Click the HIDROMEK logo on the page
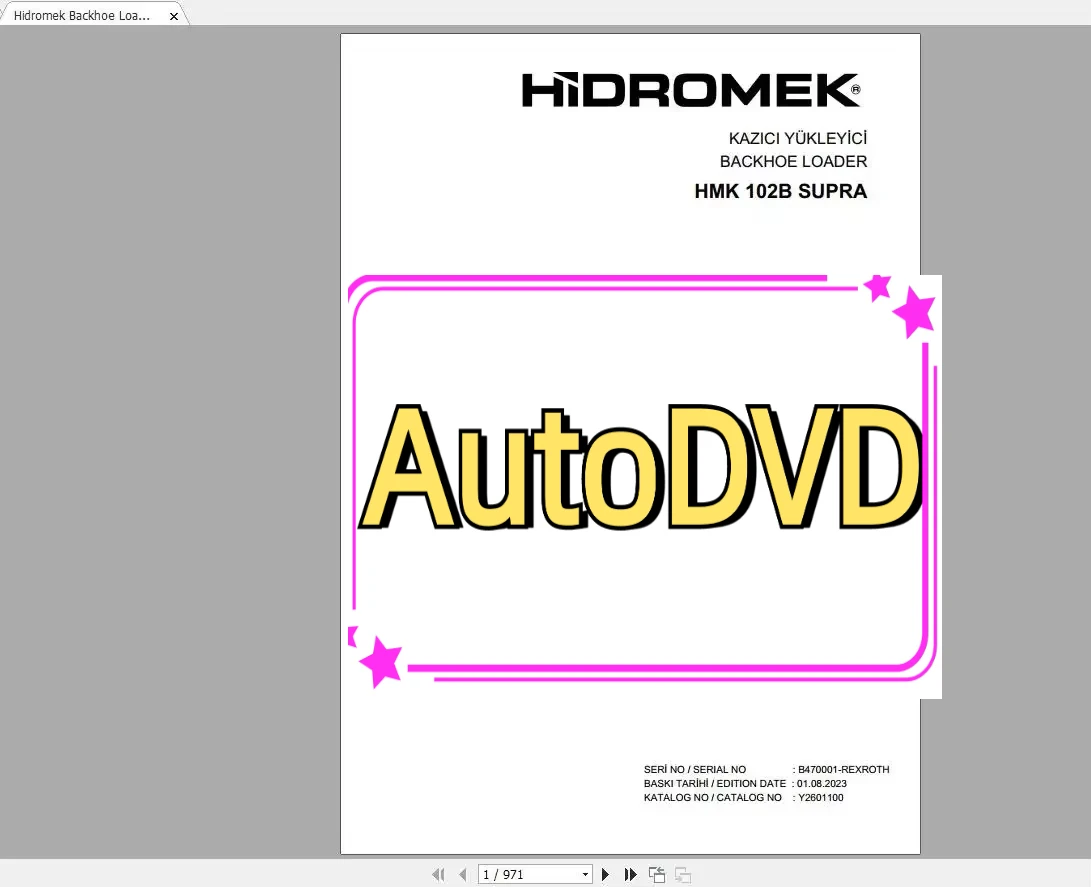1091x887 pixels. (x=692, y=90)
